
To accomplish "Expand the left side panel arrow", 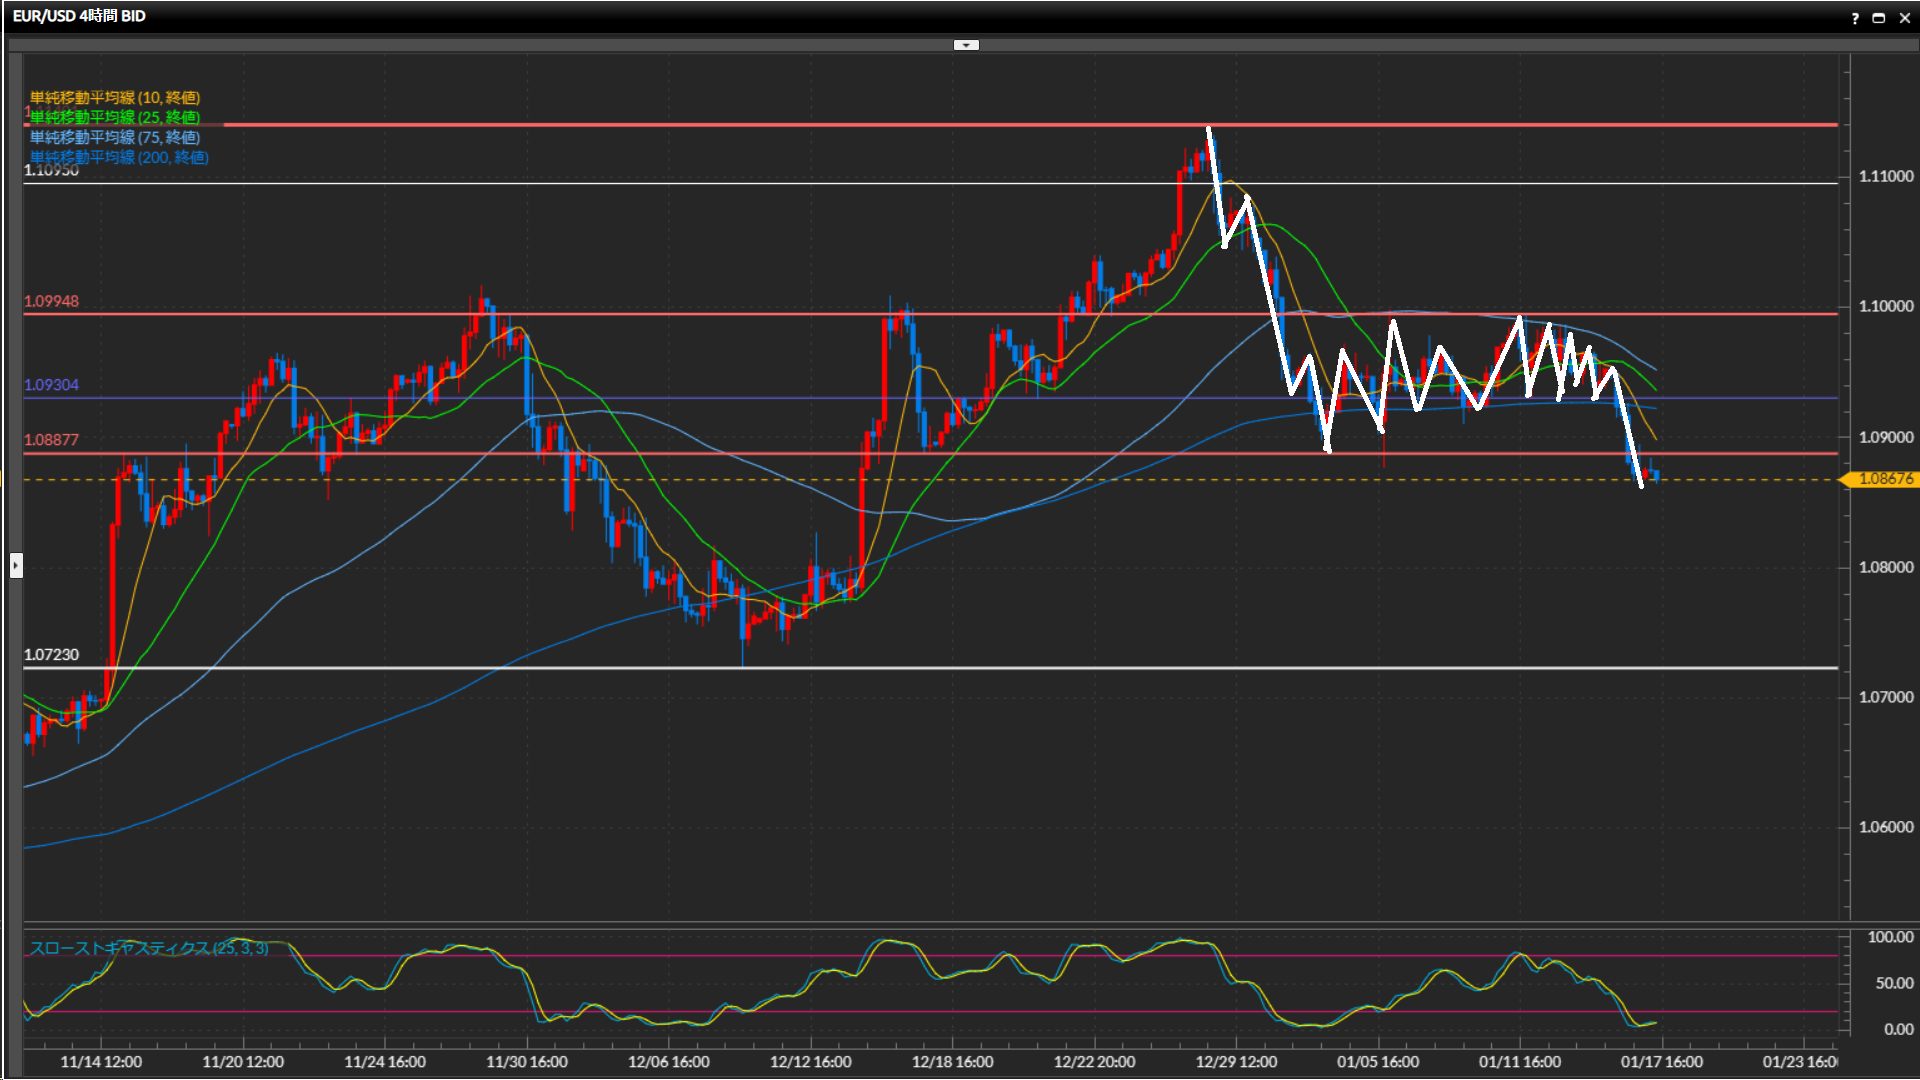I will (x=16, y=566).
